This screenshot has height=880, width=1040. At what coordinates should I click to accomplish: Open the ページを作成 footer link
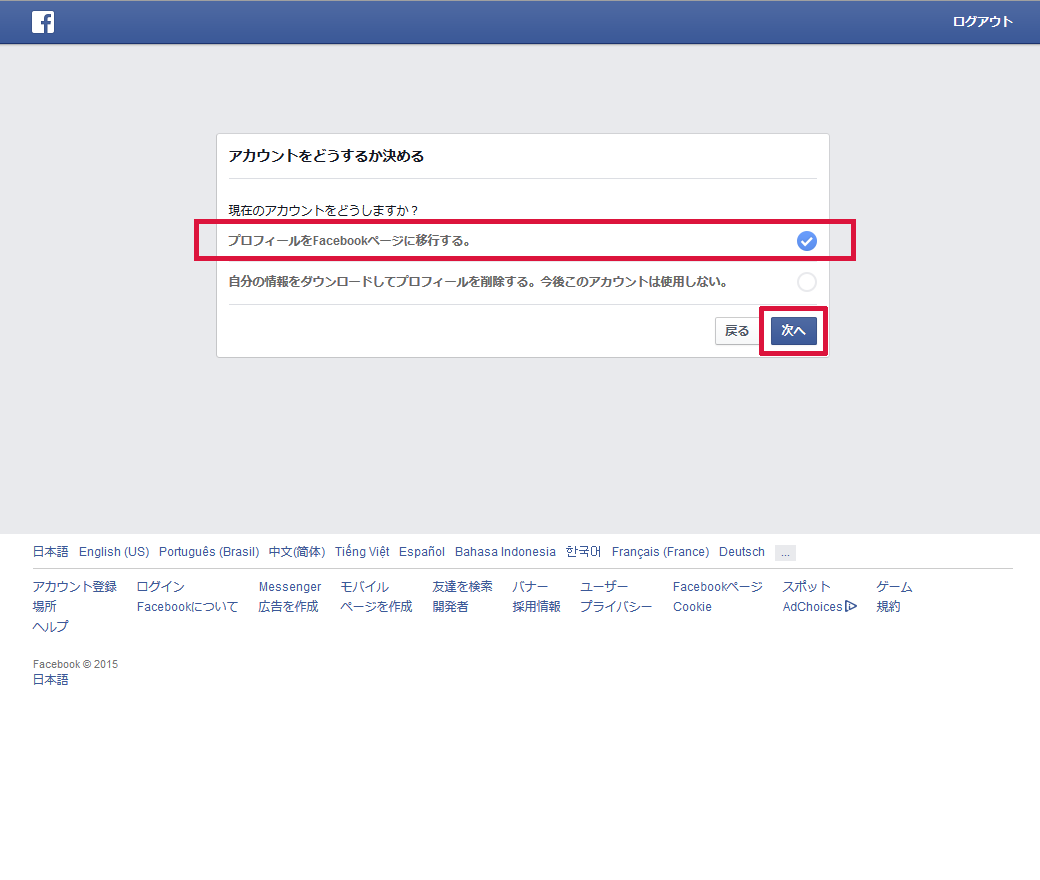tap(376, 607)
